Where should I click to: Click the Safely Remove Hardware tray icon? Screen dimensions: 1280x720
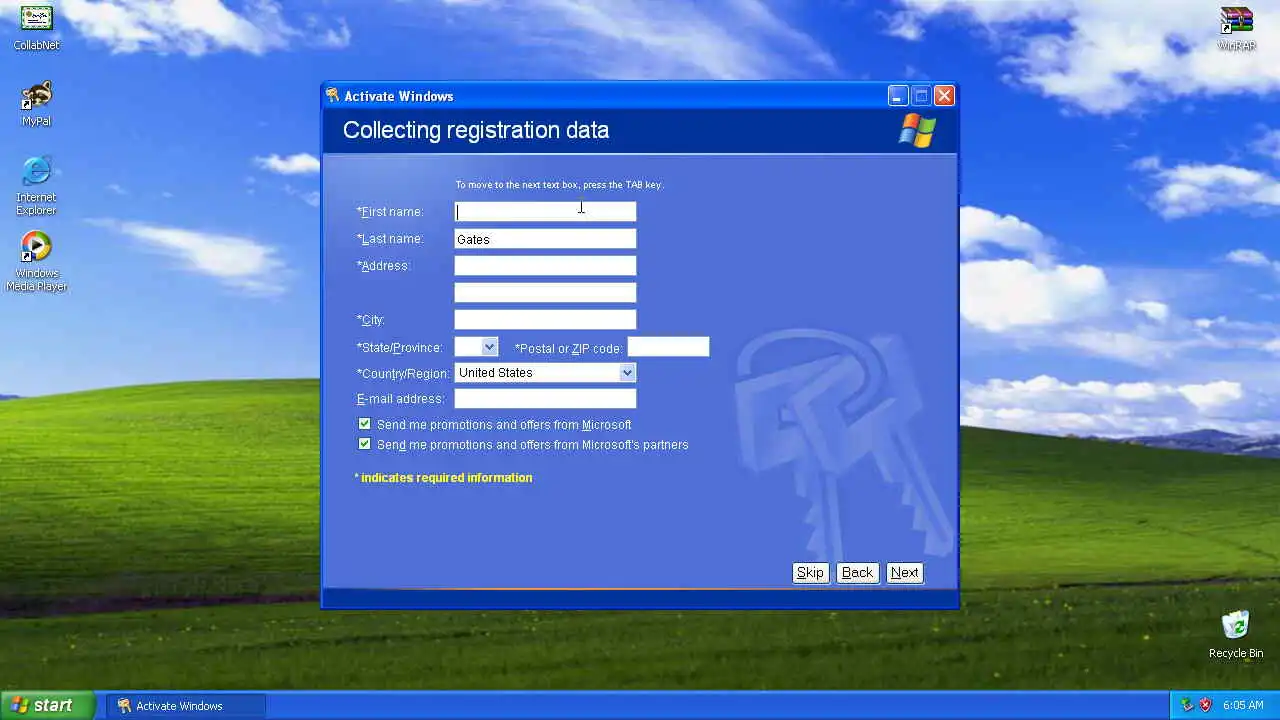click(1187, 705)
